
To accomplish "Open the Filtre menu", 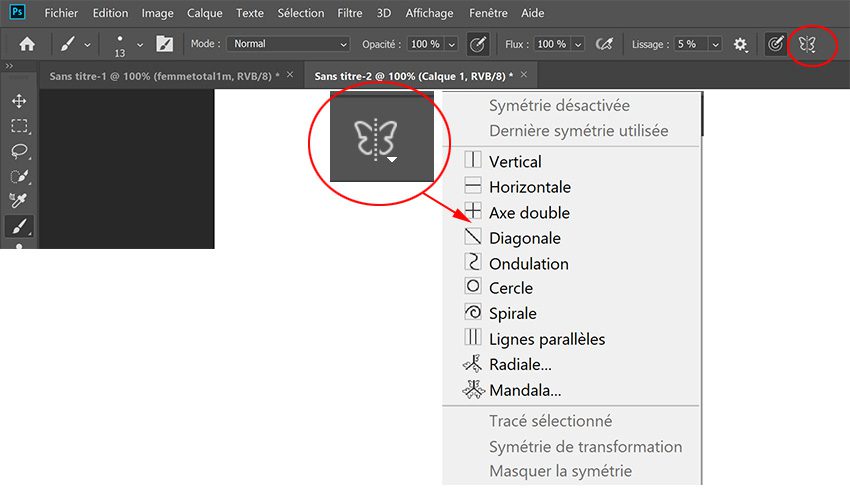I will (350, 13).
